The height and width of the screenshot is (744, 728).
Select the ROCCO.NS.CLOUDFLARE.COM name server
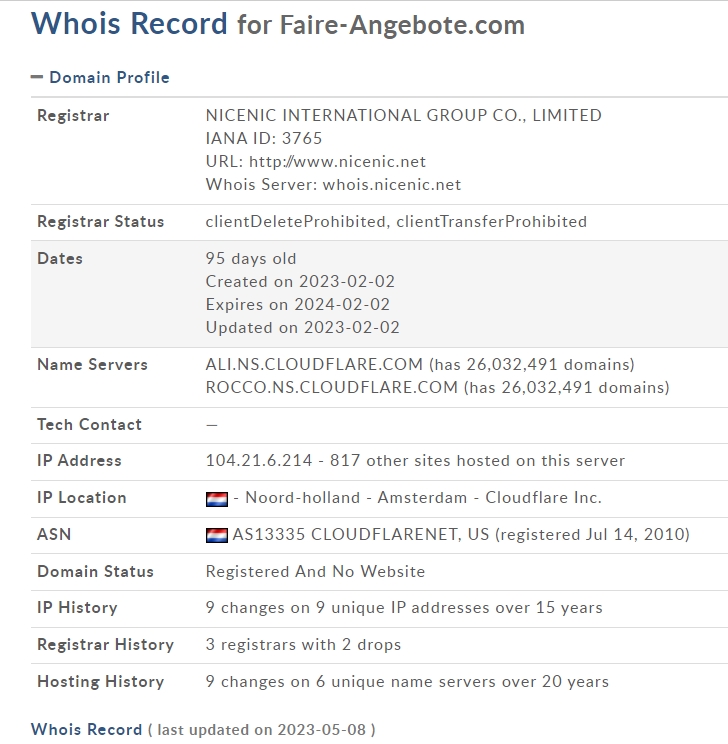coord(331,387)
